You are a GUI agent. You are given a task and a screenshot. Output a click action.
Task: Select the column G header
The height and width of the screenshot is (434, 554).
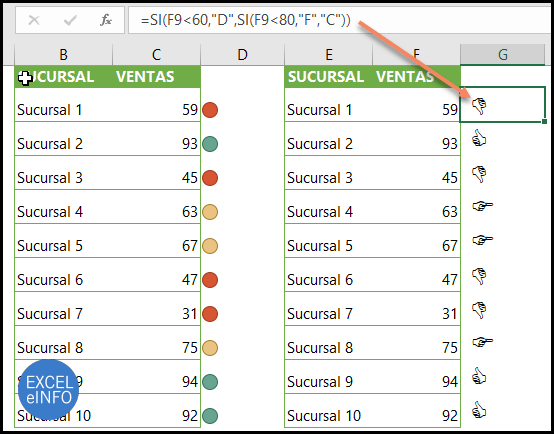[502, 54]
